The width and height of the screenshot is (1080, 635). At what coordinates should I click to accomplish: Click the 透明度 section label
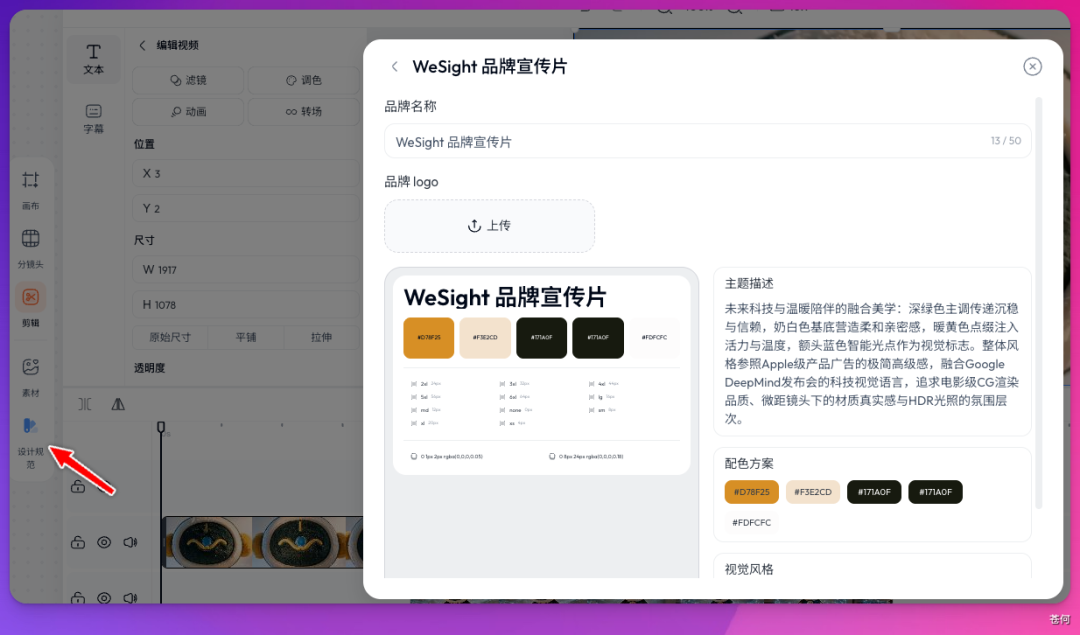point(149,368)
